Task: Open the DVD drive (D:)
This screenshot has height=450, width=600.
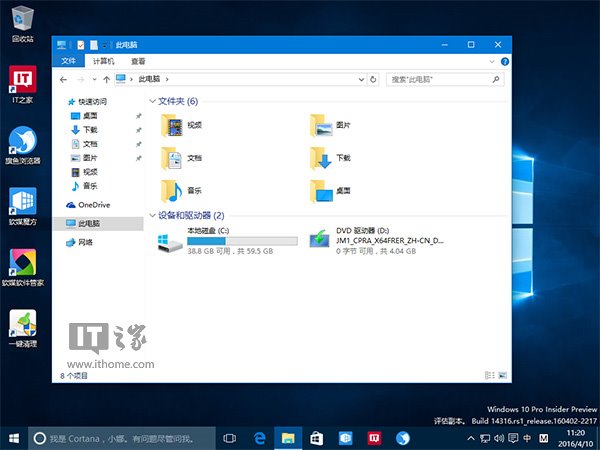Action: tap(320, 240)
